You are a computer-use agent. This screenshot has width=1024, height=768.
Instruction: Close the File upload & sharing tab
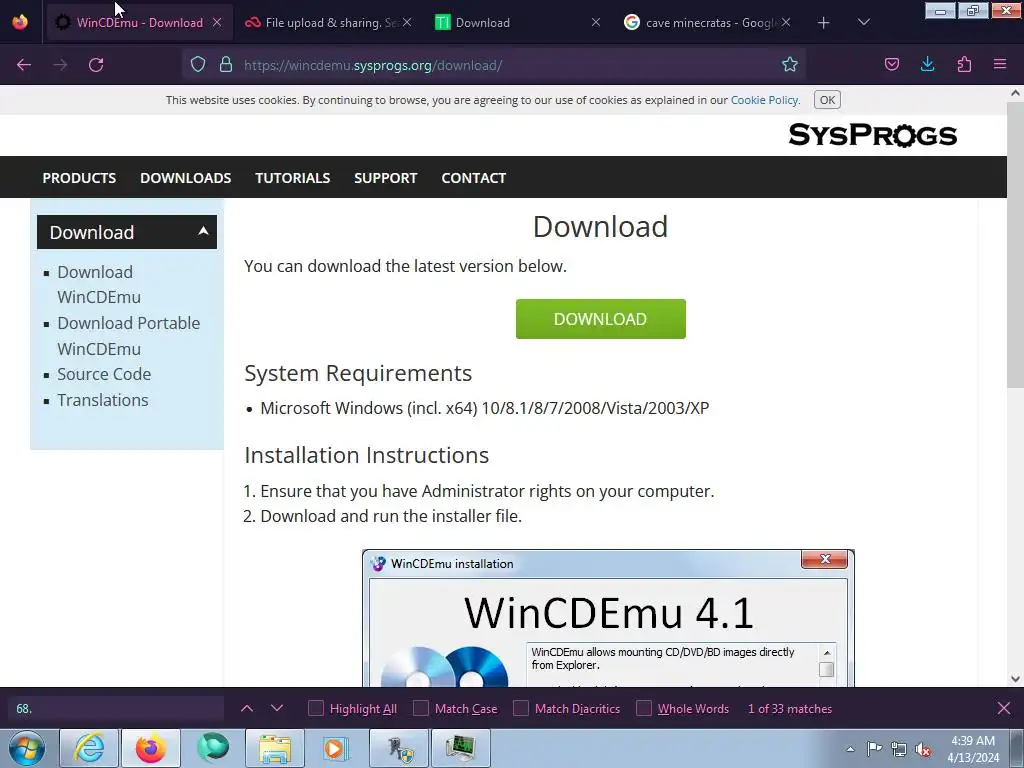[407, 23]
